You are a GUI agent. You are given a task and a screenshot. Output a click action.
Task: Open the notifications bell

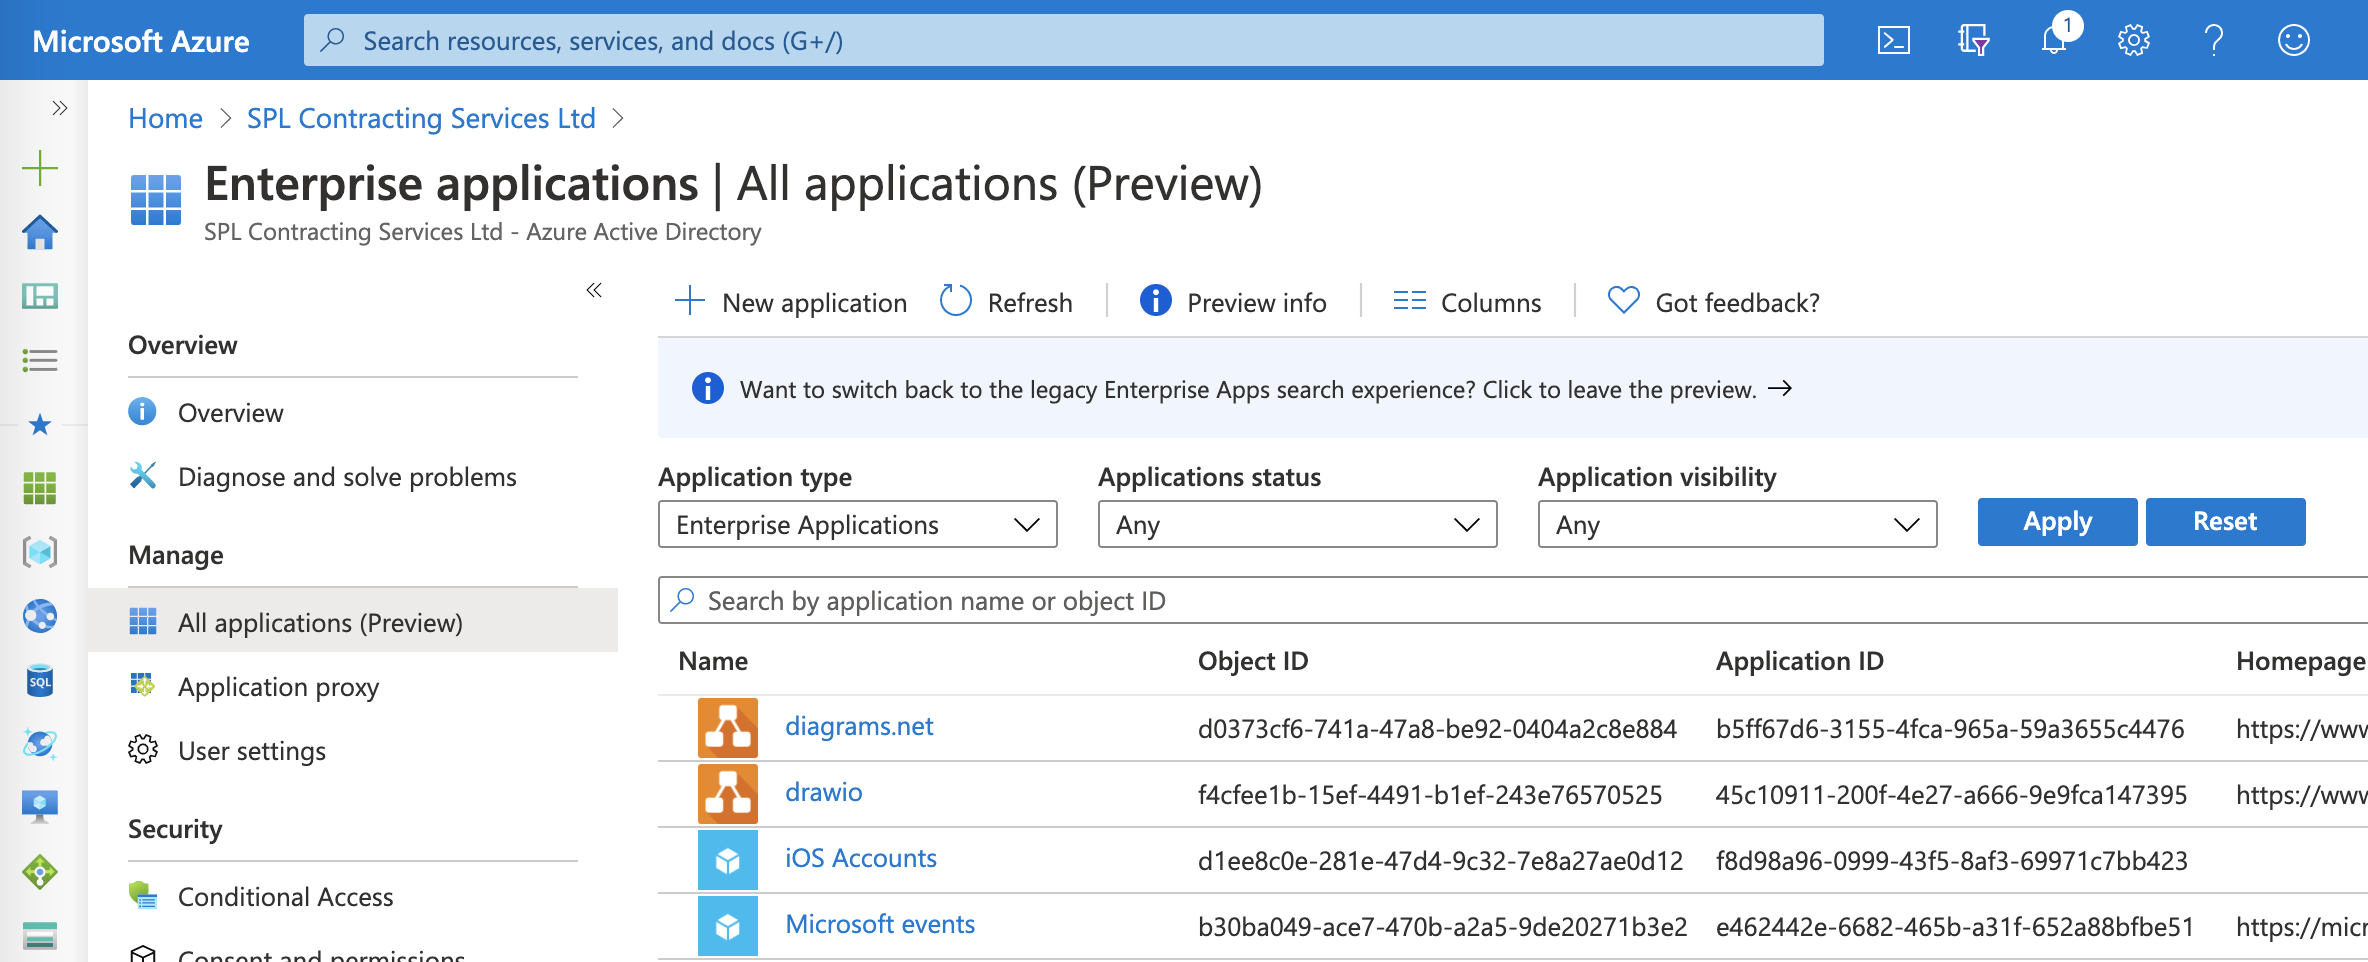coord(2054,40)
